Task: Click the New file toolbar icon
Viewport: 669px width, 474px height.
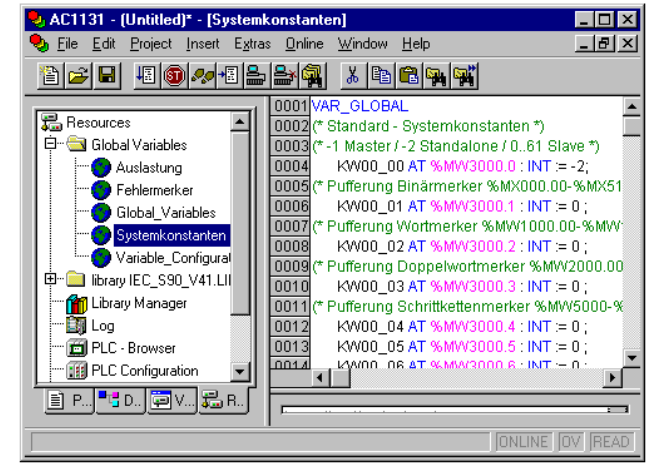Action: (50, 76)
